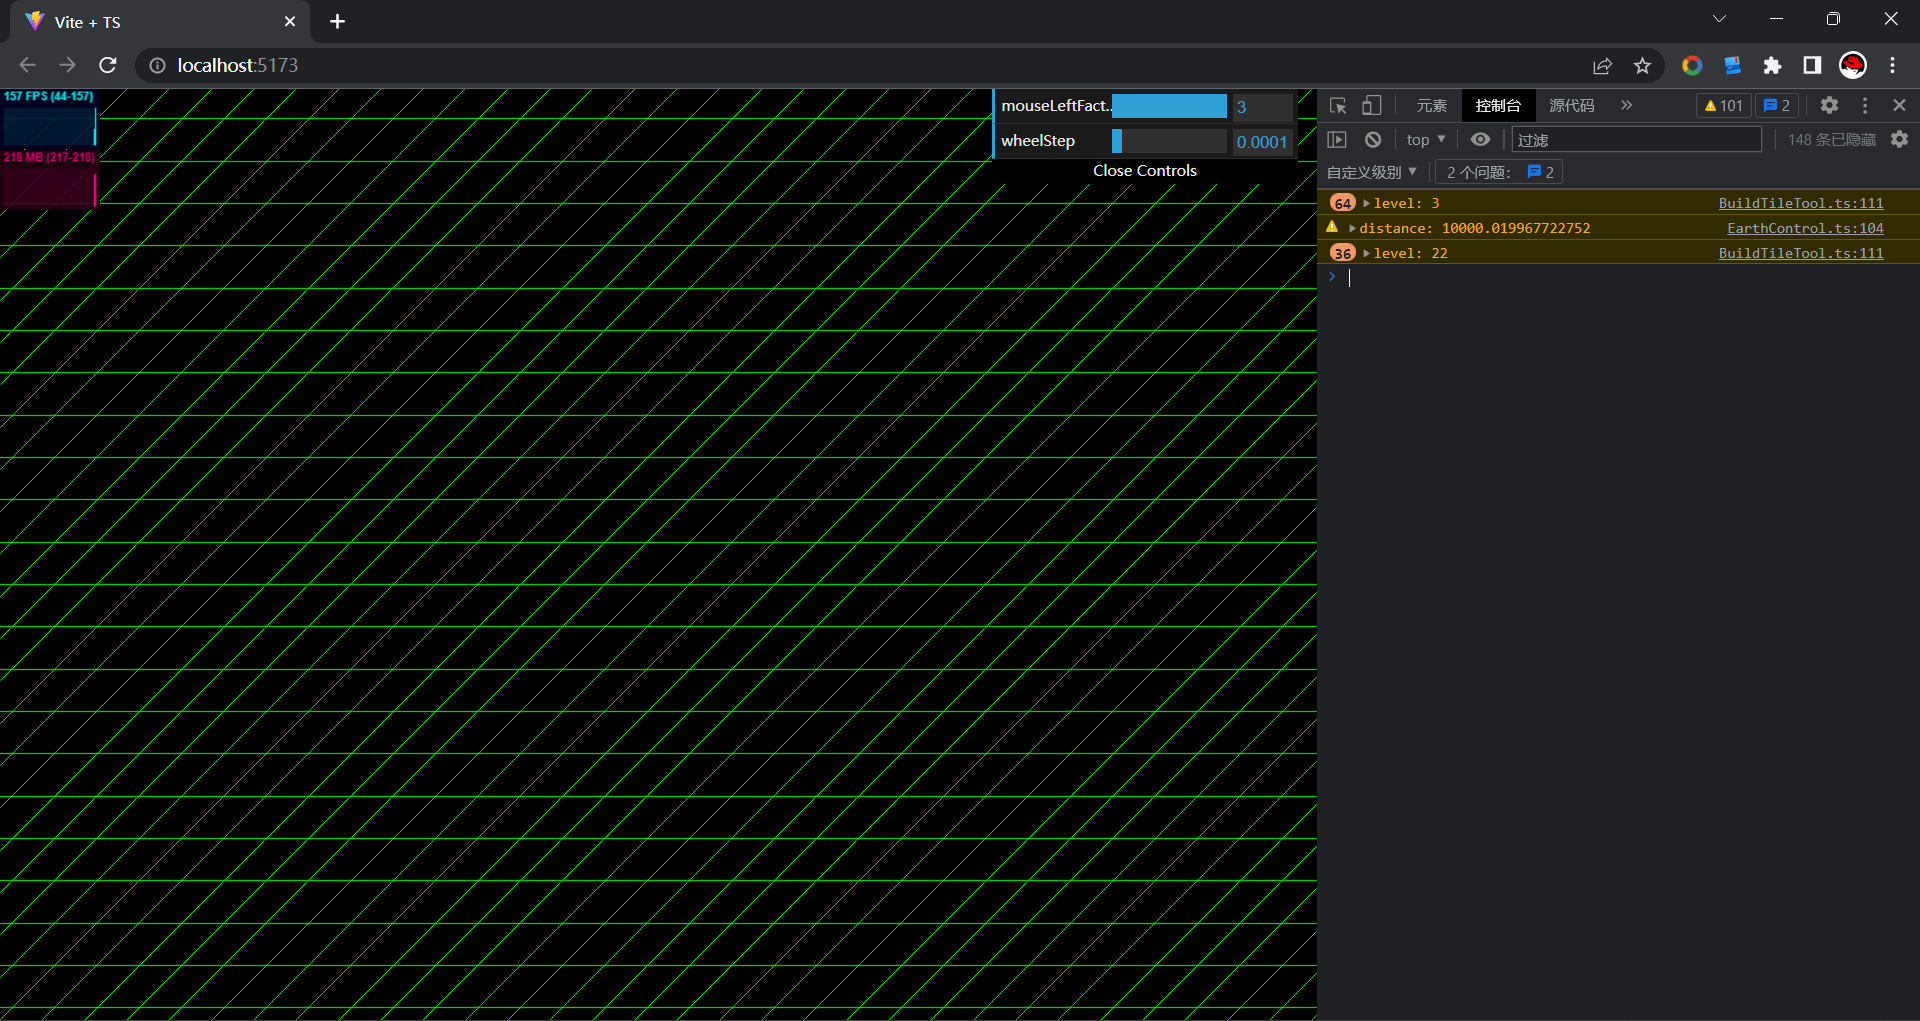The image size is (1920, 1021).
Task: Open console settings gear beside hidden count
Action: pyautogui.click(x=1899, y=140)
